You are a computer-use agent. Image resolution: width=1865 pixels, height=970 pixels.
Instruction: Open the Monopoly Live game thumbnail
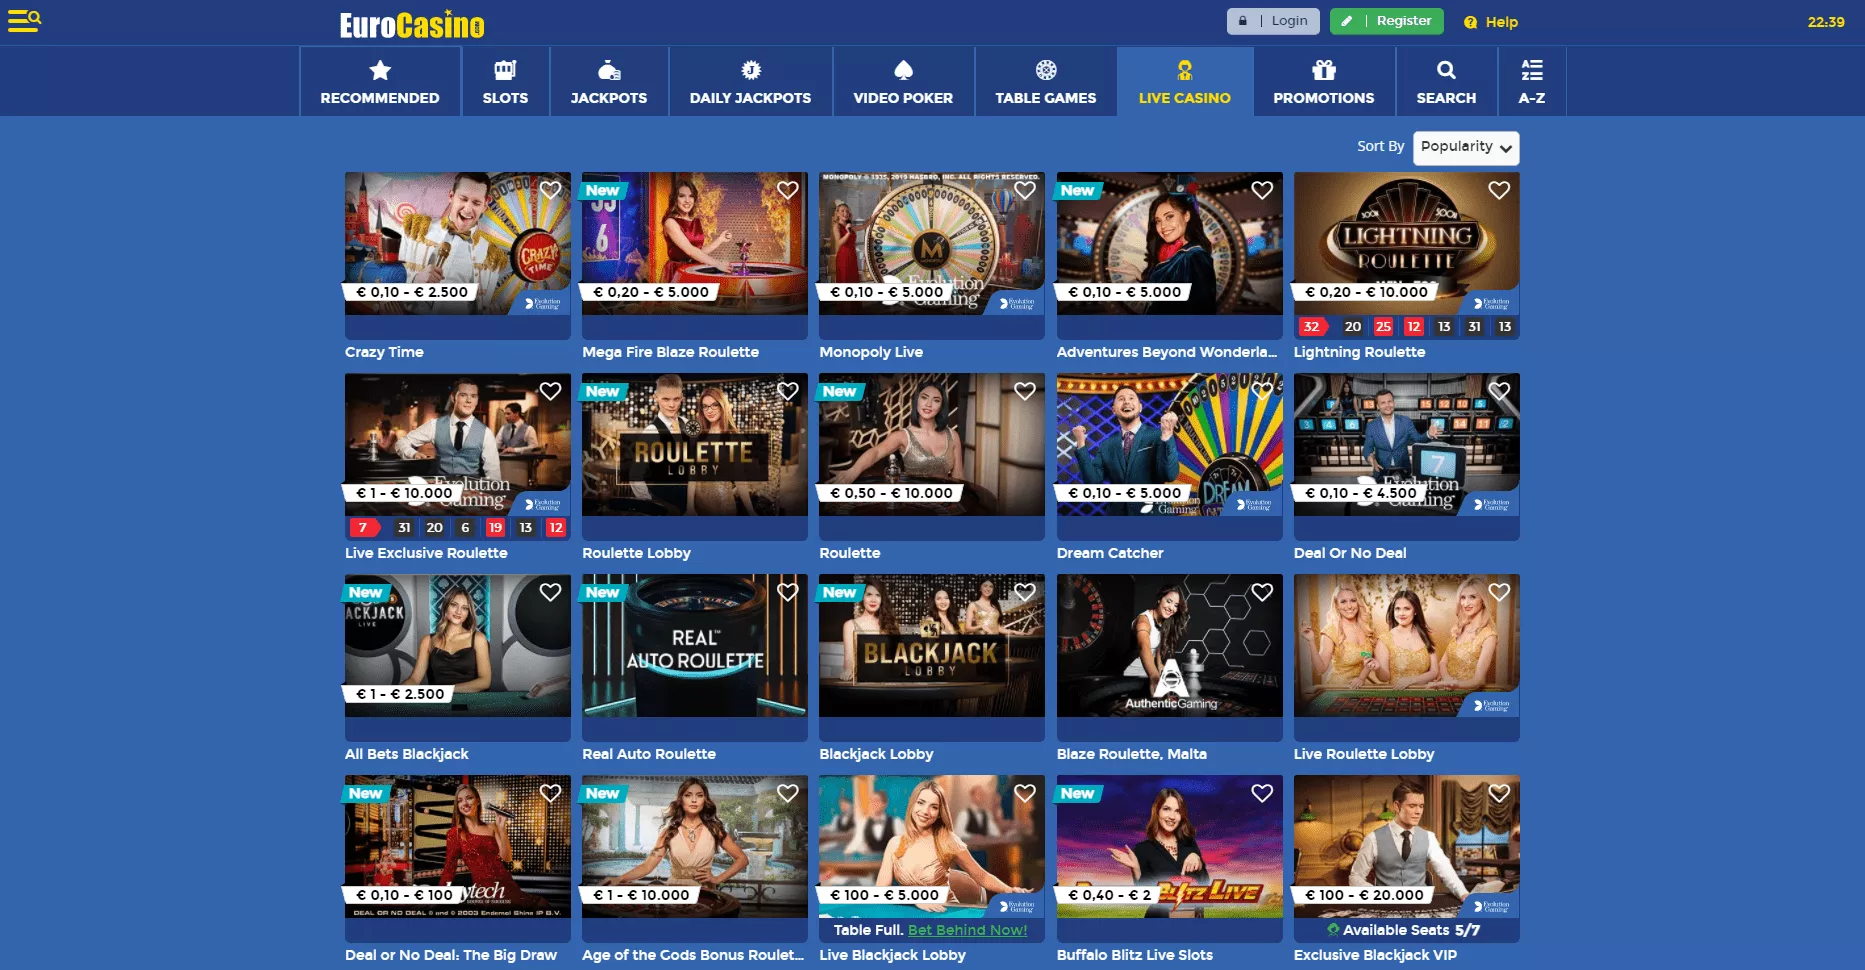pos(931,243)
